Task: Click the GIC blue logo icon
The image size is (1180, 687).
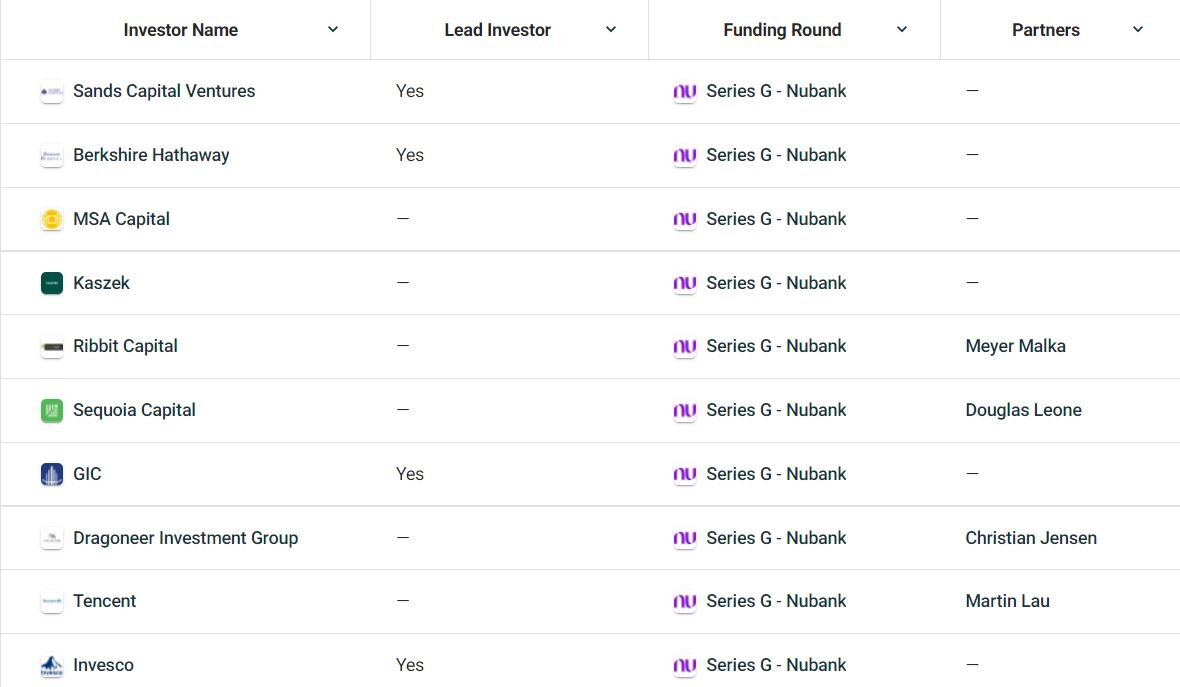Action: pos(52,475)
